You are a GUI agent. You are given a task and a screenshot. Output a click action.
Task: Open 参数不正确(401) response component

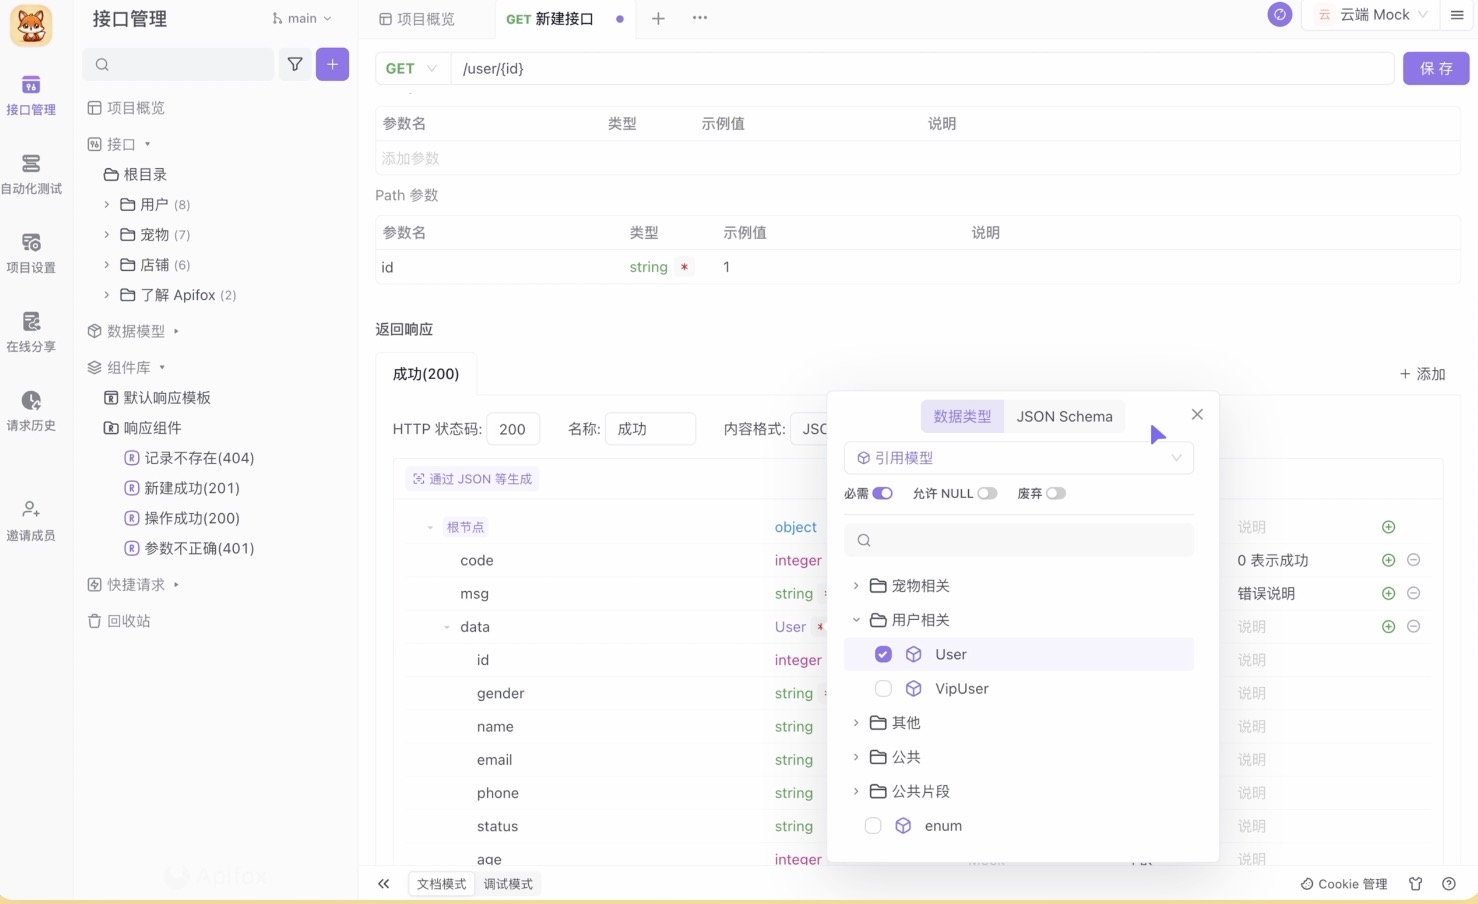coord(189,548)
